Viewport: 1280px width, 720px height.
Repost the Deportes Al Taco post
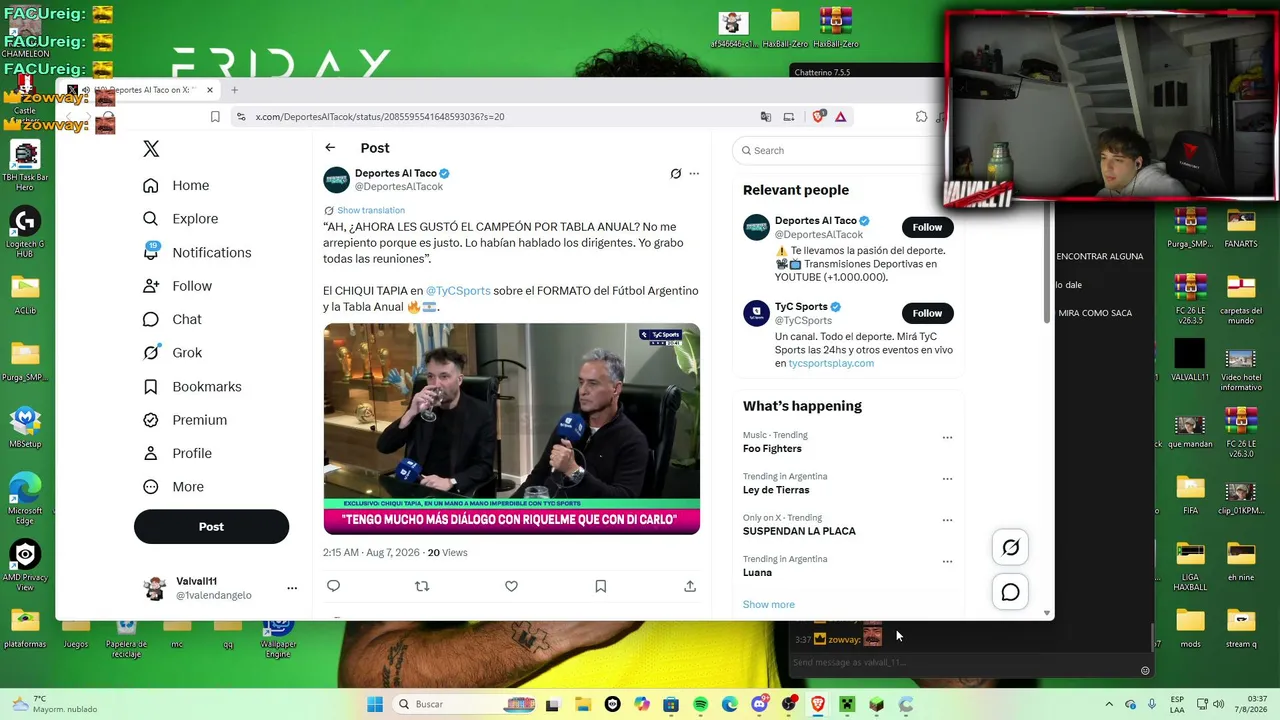[x=422, y=586]
